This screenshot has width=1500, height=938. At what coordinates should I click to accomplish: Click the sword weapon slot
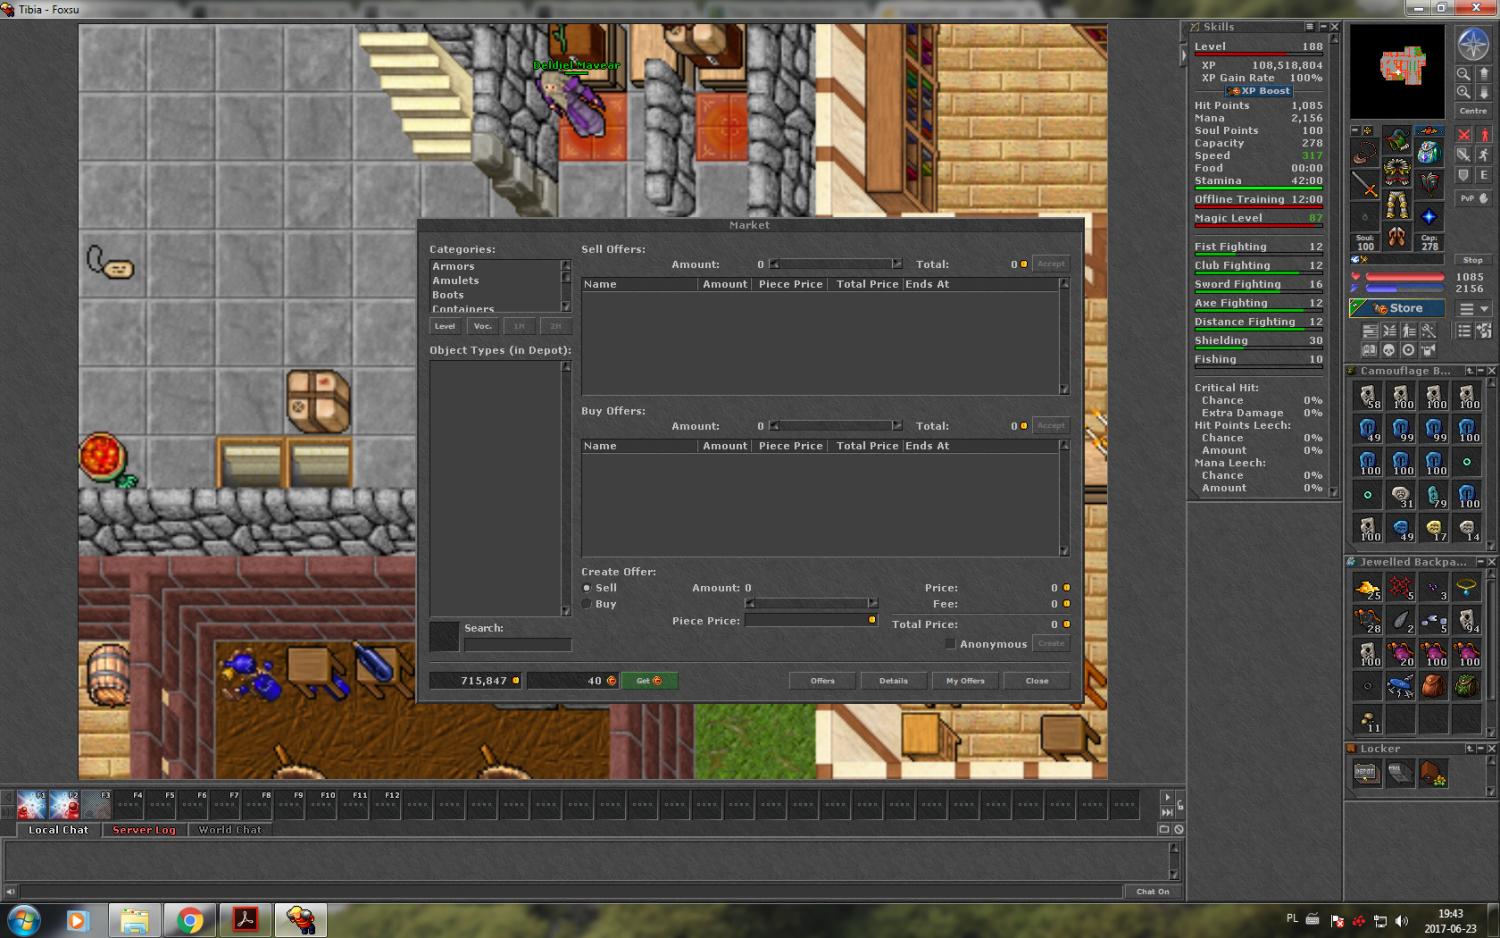tap(1365, 184)
